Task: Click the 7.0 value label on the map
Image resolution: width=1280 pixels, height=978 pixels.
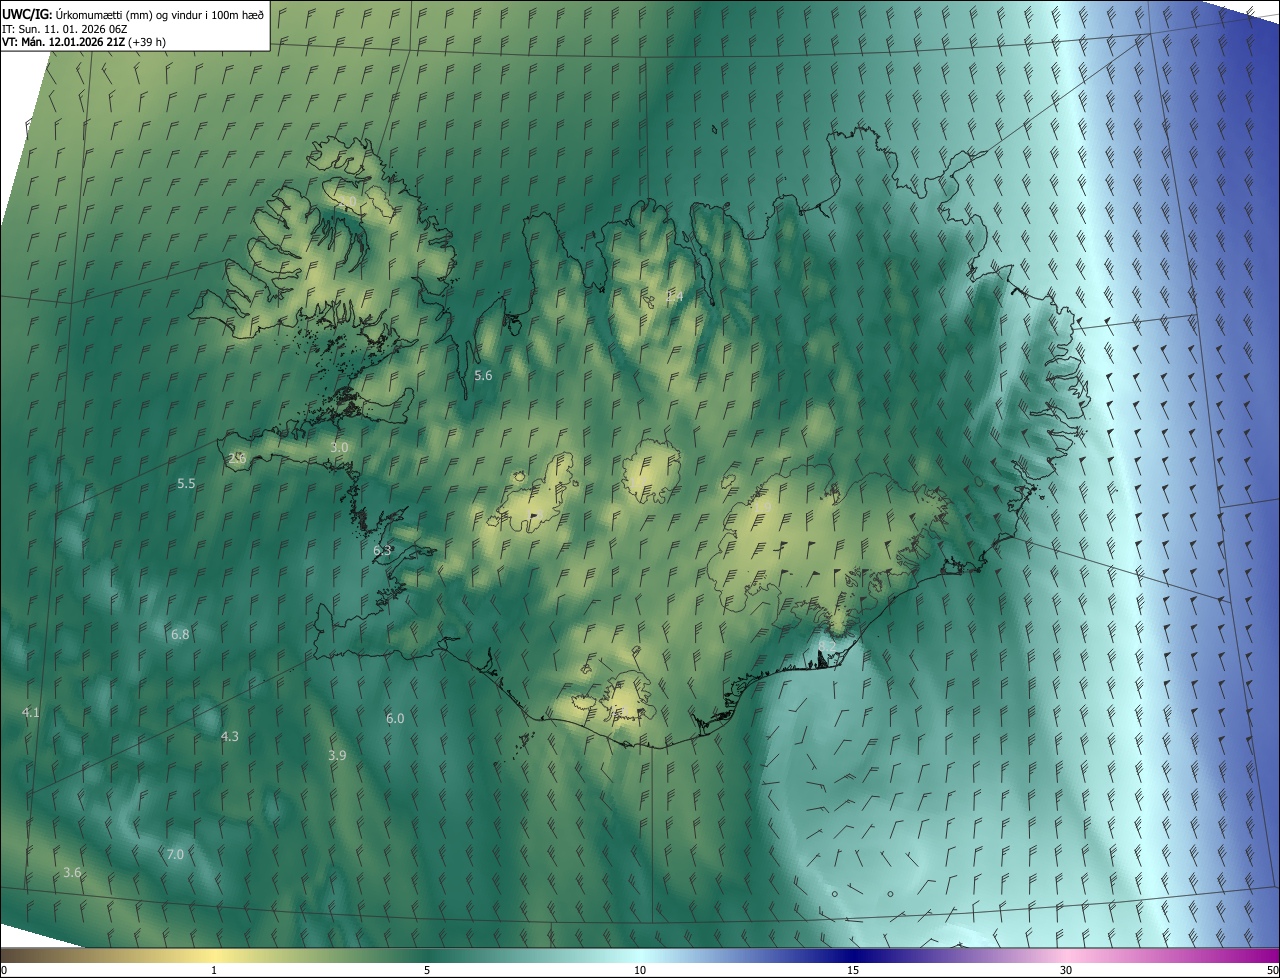Action: click(x=175, y=854)
